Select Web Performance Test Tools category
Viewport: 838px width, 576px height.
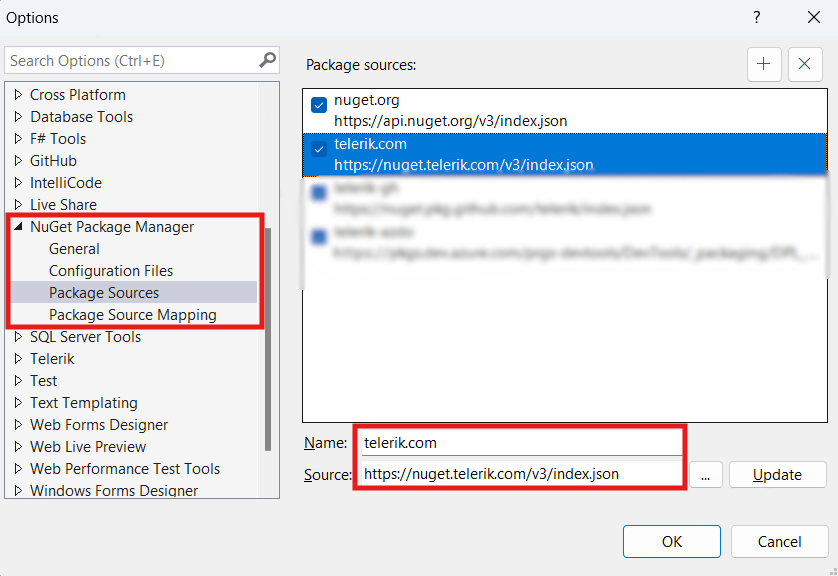125,469
